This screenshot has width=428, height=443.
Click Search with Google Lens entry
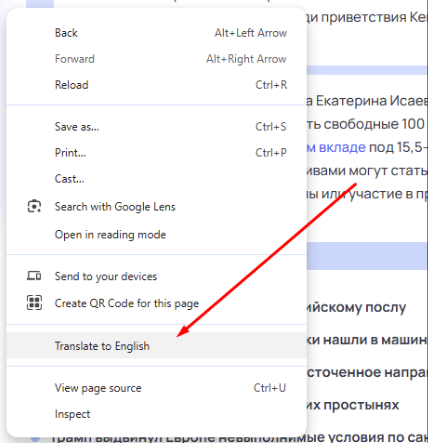coord(156,207)
